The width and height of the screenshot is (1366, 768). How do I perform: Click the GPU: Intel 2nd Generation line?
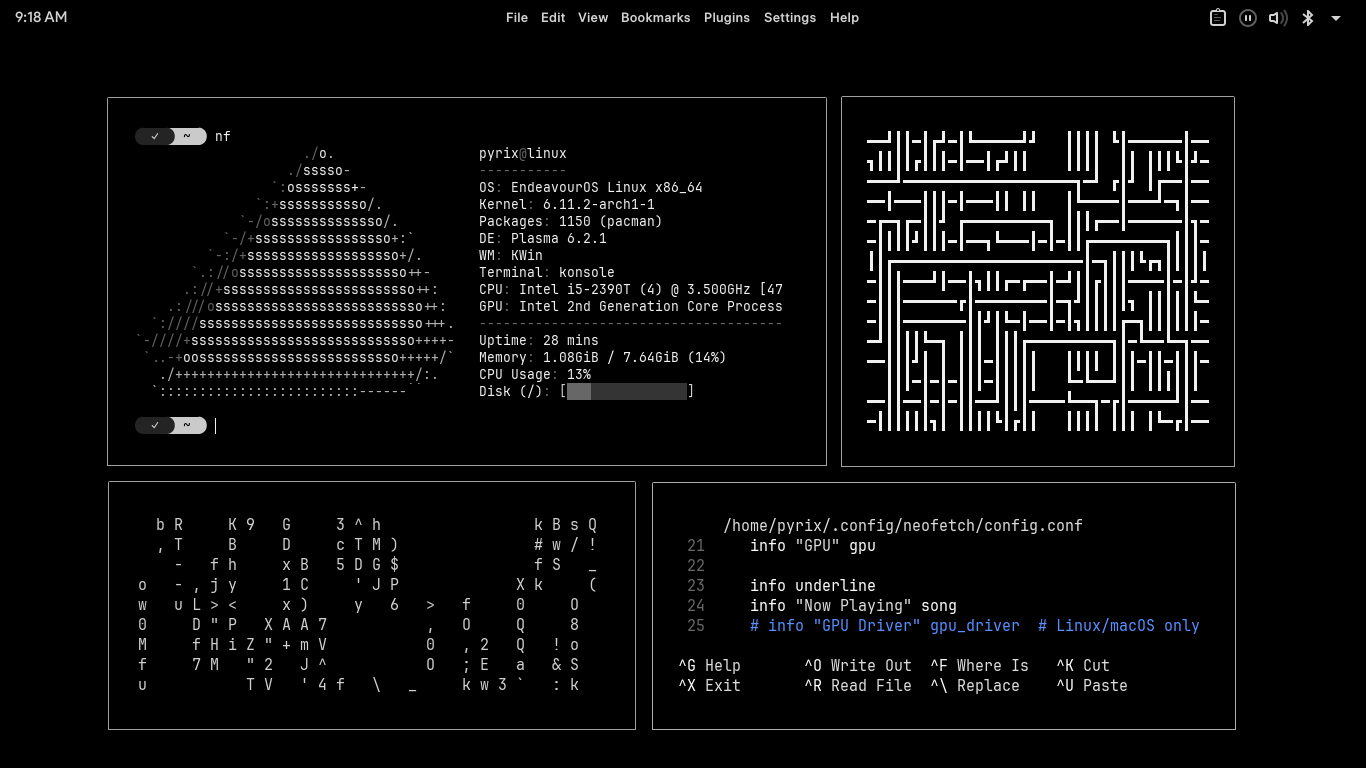pyautogui.click(x=631, y=307)
